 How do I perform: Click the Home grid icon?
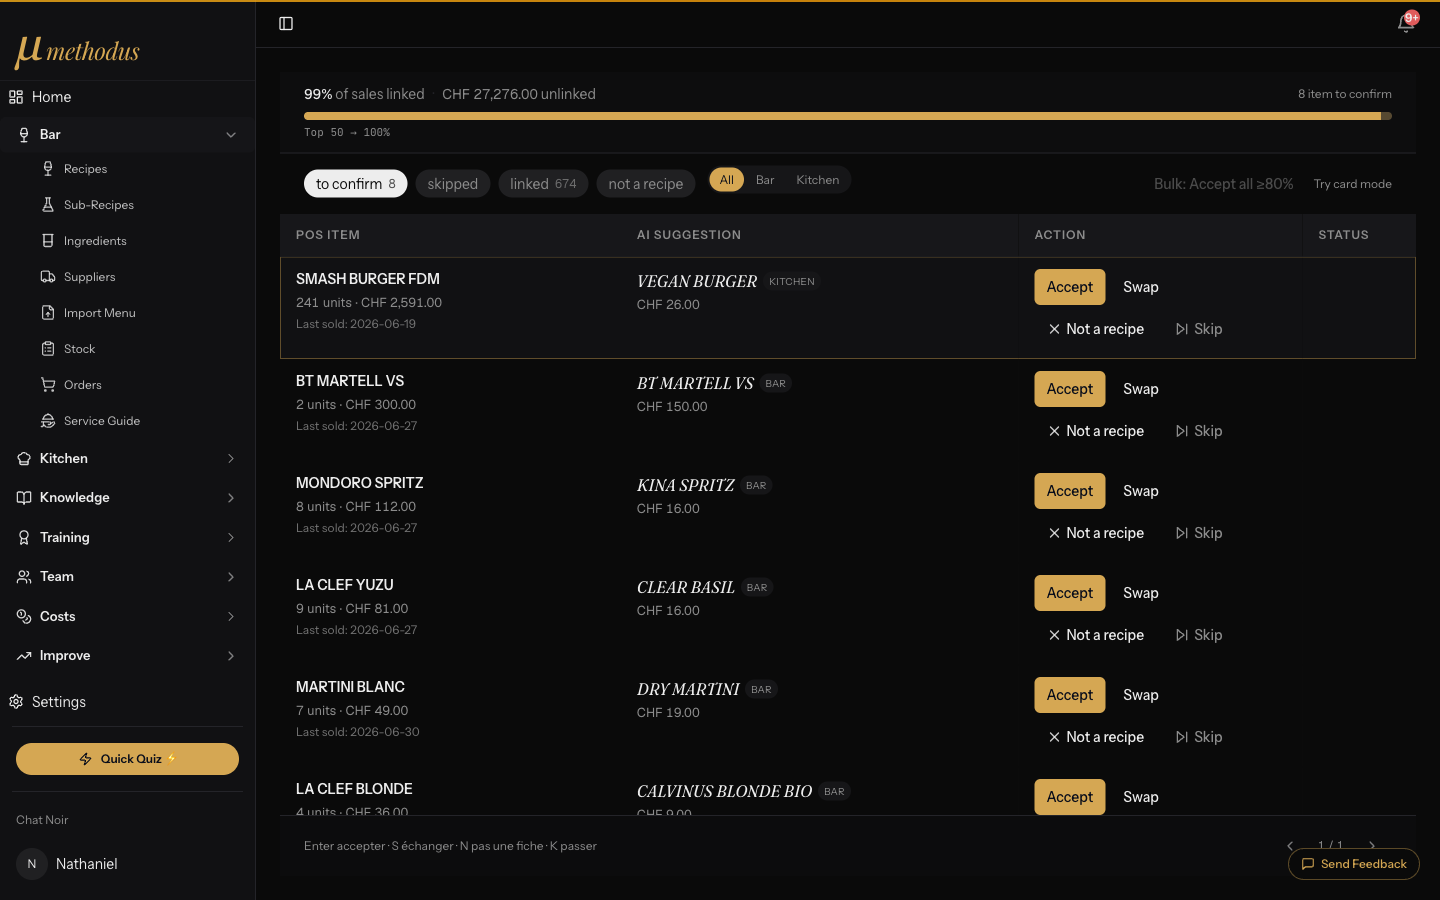(x=16, y=97)
